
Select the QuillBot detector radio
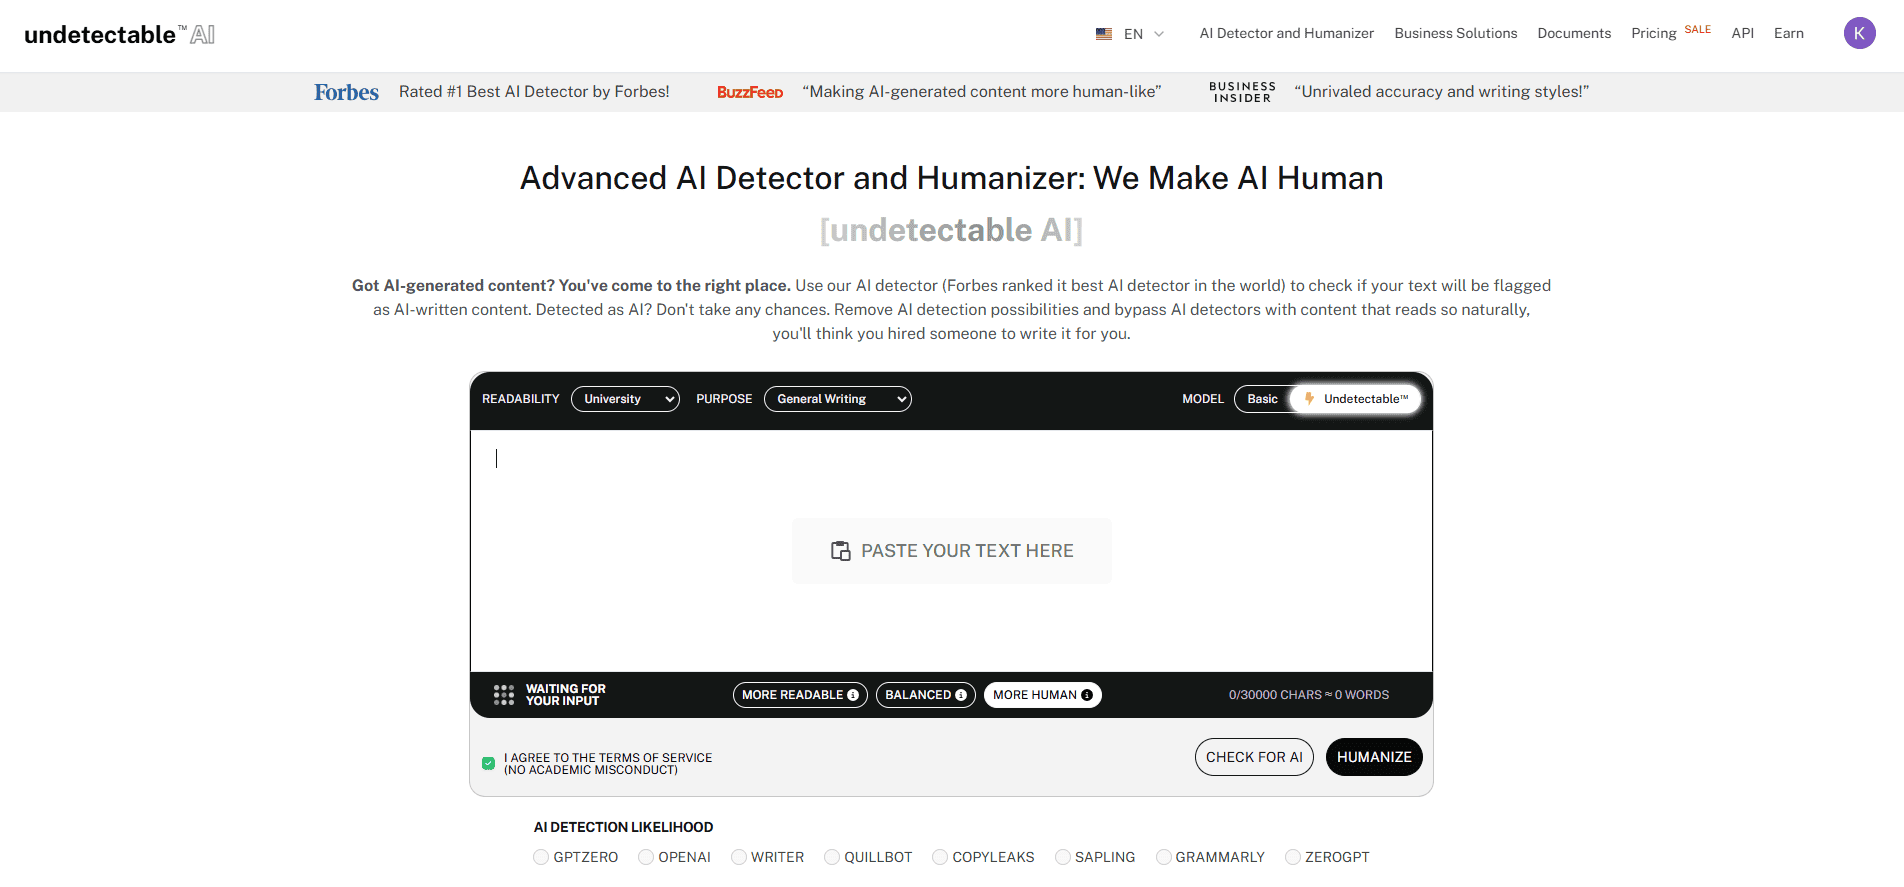tap(832, 857)
